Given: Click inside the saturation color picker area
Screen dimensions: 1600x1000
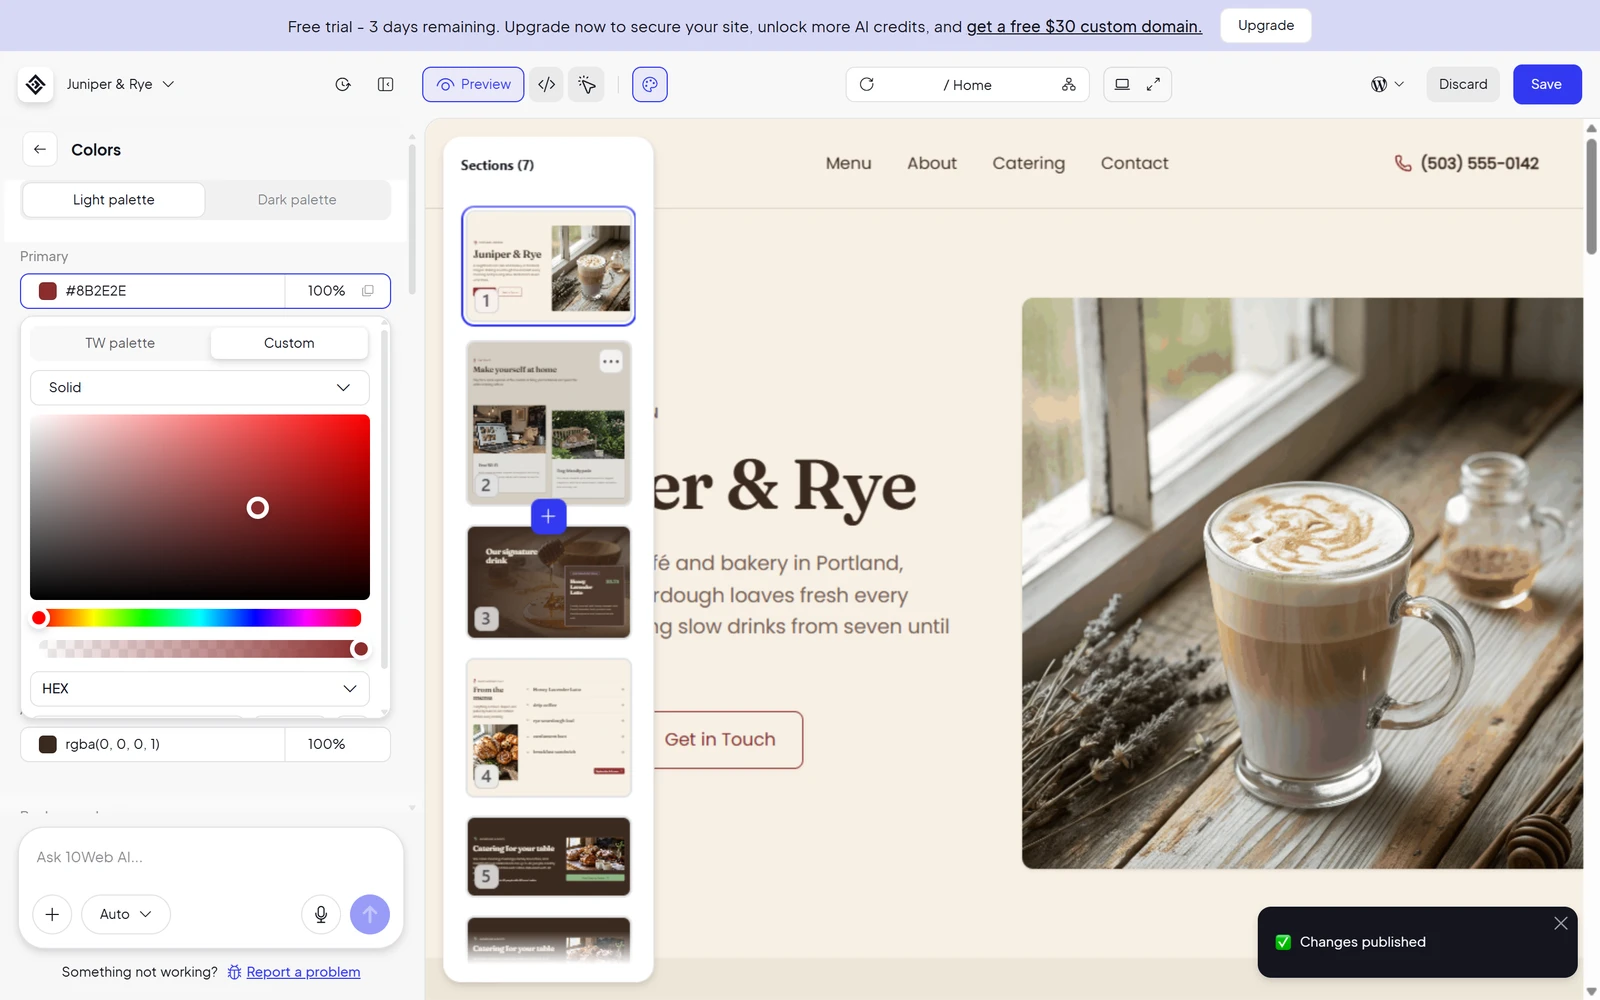Looking at the screenshot, I should 200,507.
